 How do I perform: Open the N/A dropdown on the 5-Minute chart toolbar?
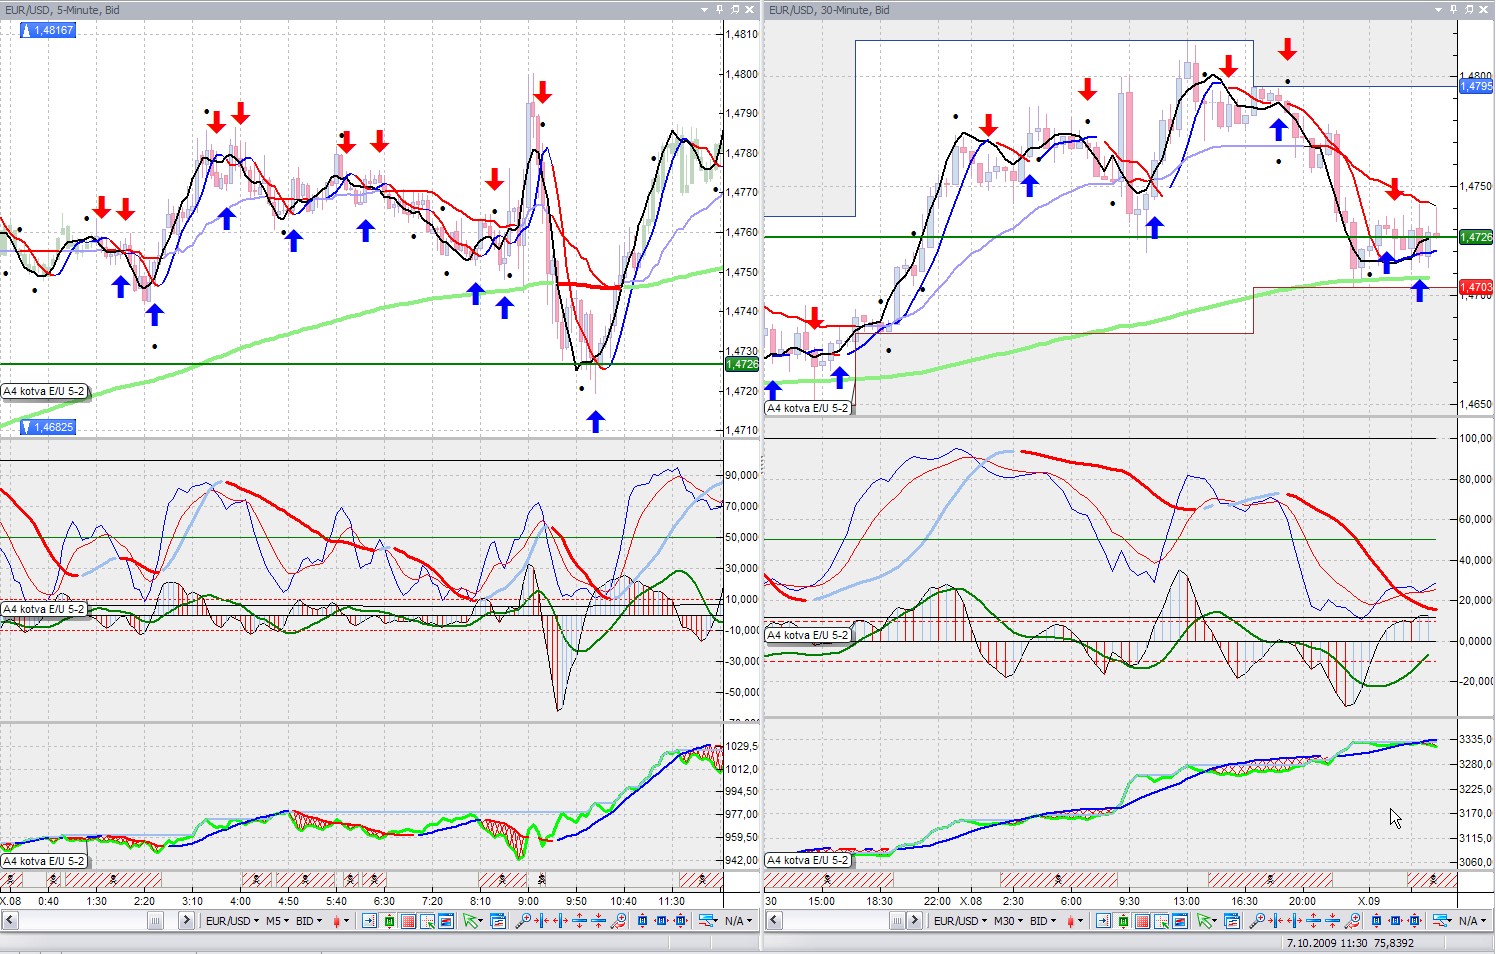point(738,921)
